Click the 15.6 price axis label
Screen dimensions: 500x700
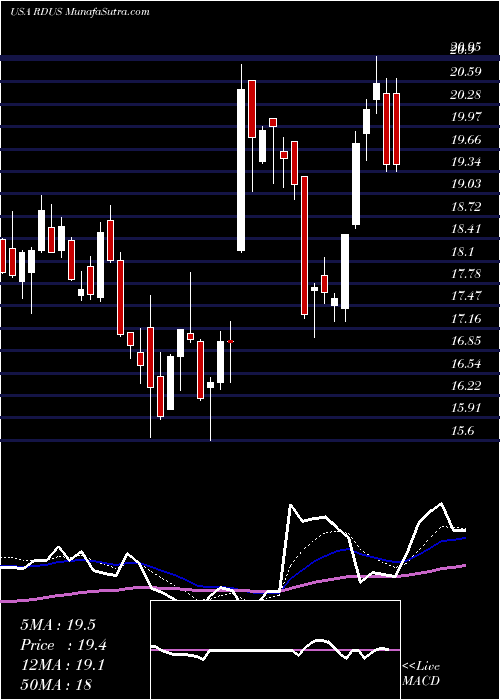point(462,431)
